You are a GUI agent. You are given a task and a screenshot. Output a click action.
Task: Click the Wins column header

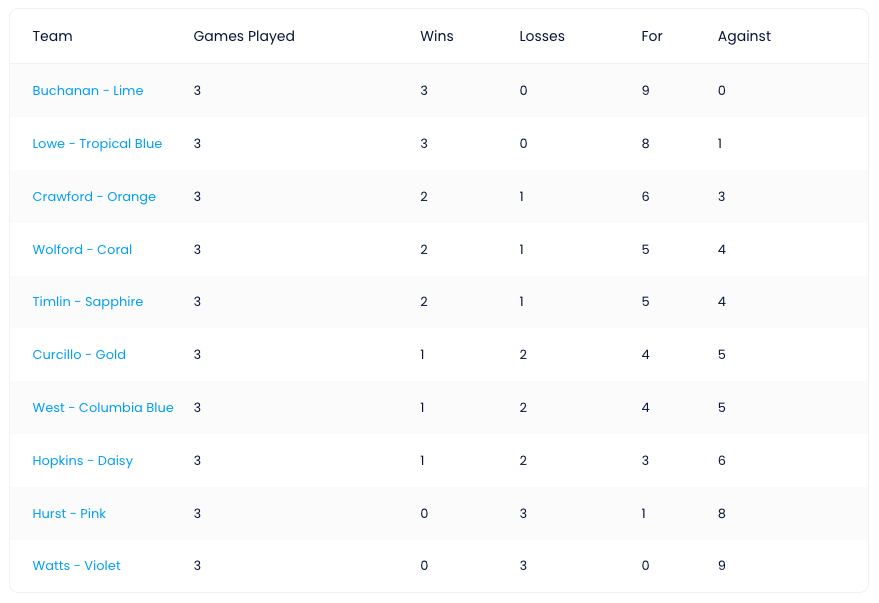(437, 36)
